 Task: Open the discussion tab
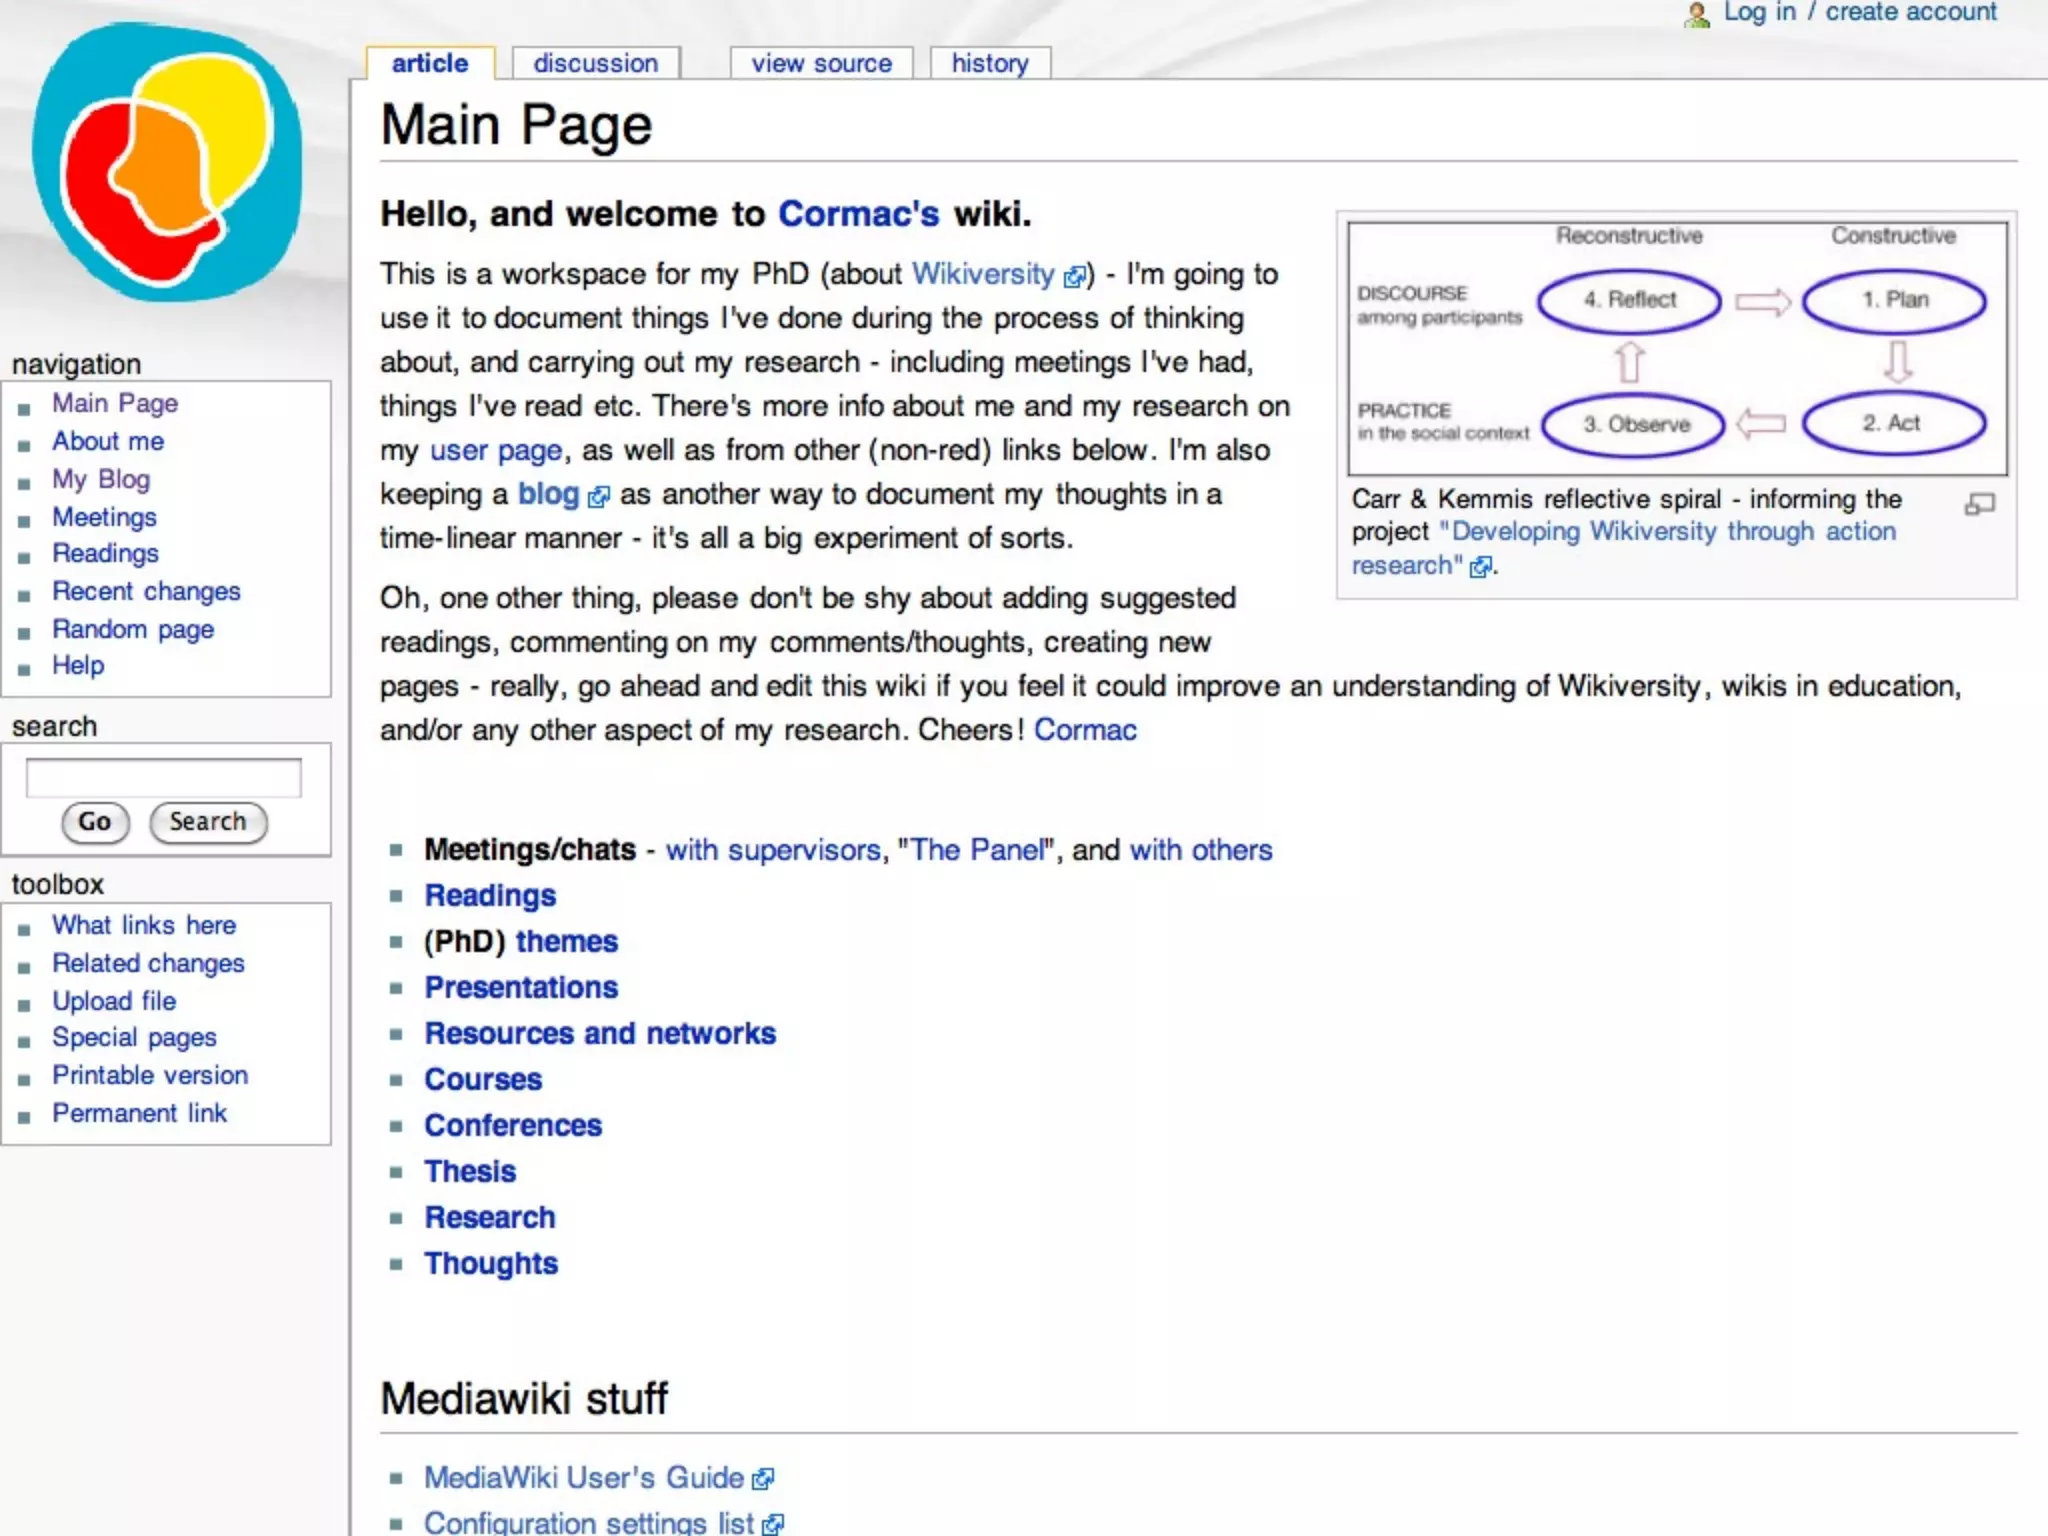(595, 63)
